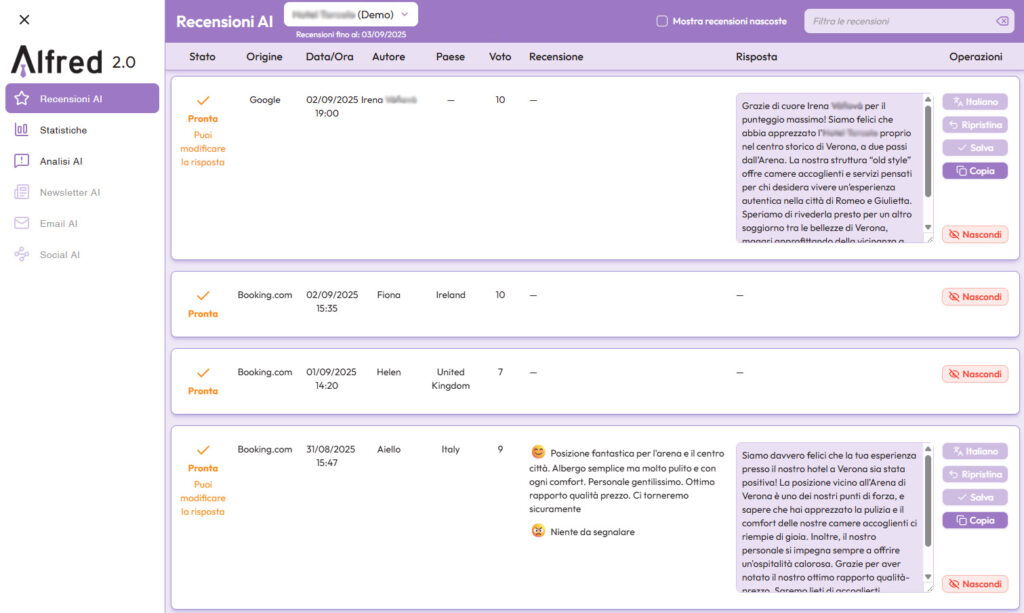Open Italiano language selector for Aiello review
Screen dimensions: 1024x613
974,451
